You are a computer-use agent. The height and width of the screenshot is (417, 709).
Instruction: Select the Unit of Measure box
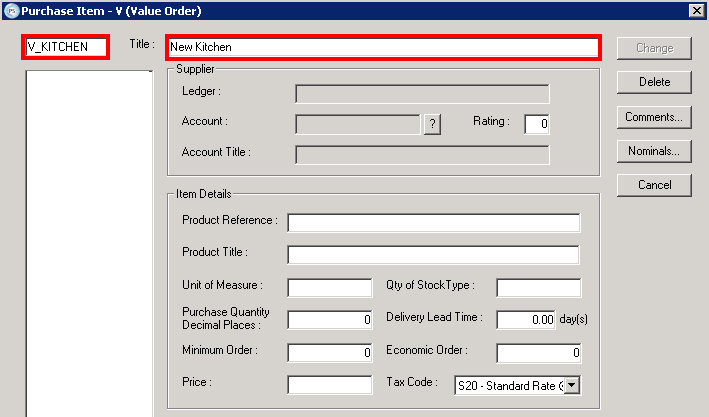pos(329,288)
